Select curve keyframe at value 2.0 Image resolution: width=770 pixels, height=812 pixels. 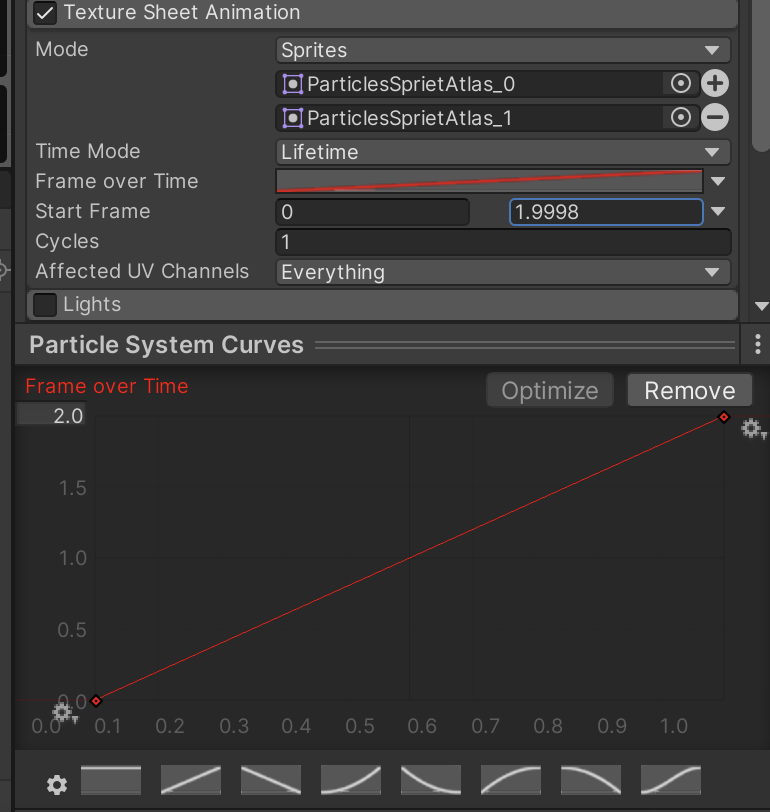(x=724, y=417)
